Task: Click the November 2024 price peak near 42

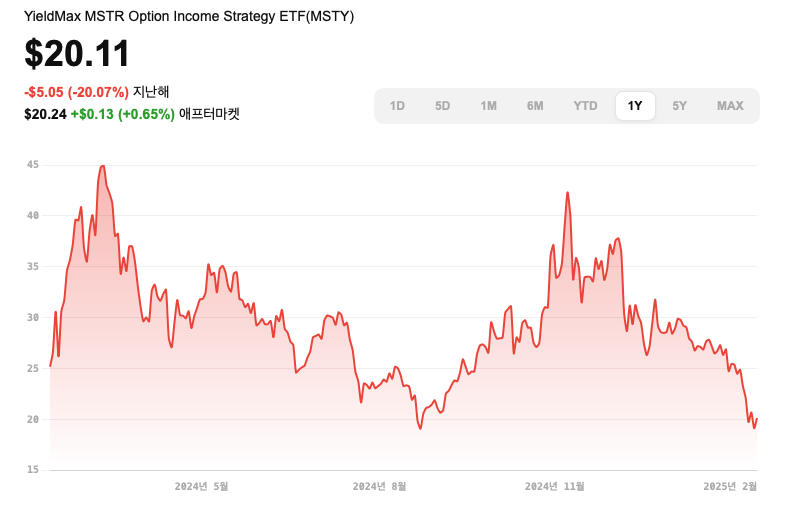Action: click(567, 193)
